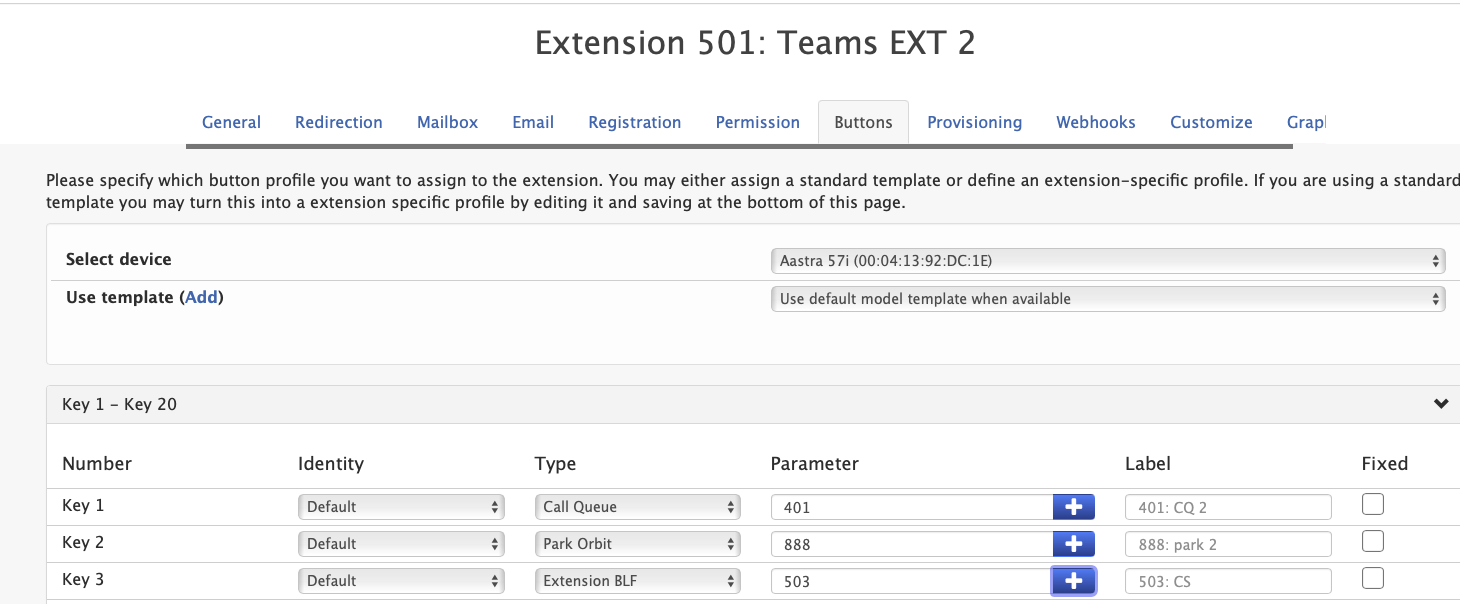
Task: Change Key 1 type from Call Queue
Action: [637, 507]
